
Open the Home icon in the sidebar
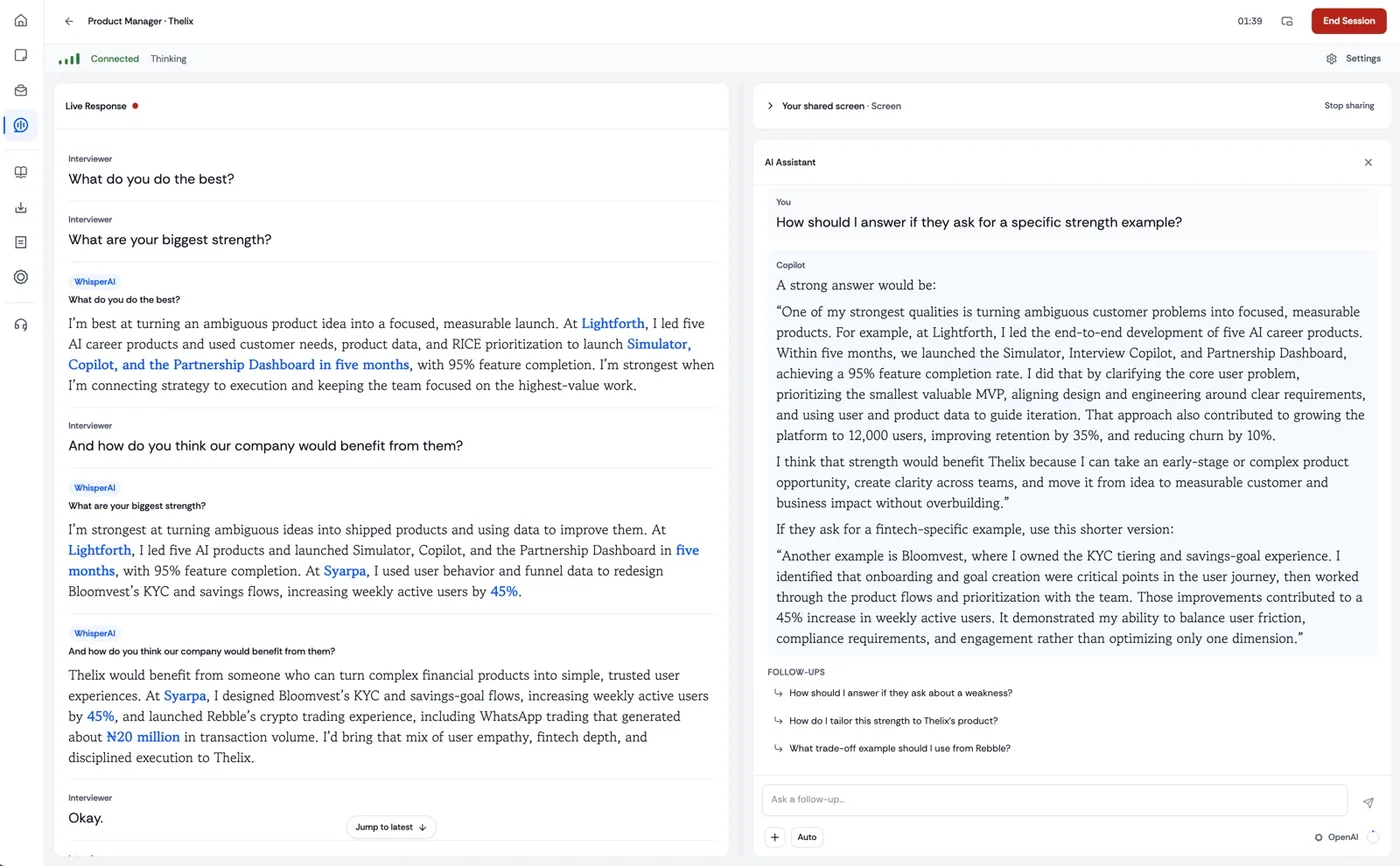[x=21, y=20]
